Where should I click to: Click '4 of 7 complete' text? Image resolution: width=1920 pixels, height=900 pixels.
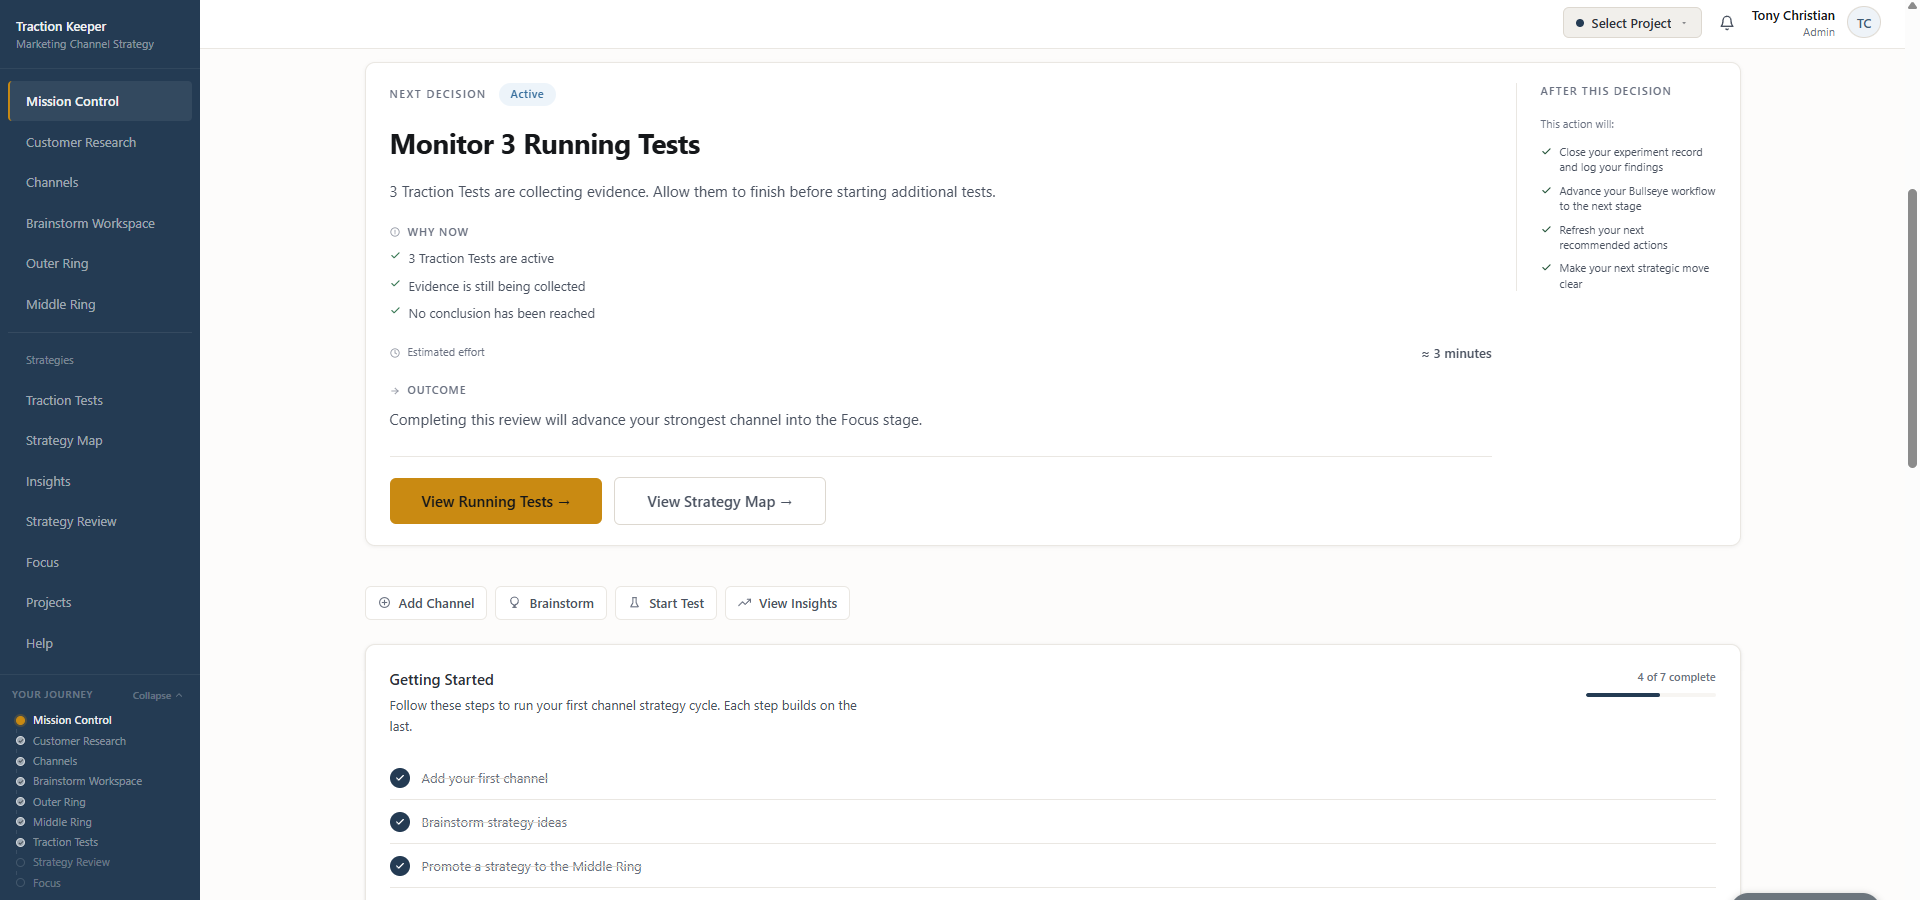[x=1676, y=677]
